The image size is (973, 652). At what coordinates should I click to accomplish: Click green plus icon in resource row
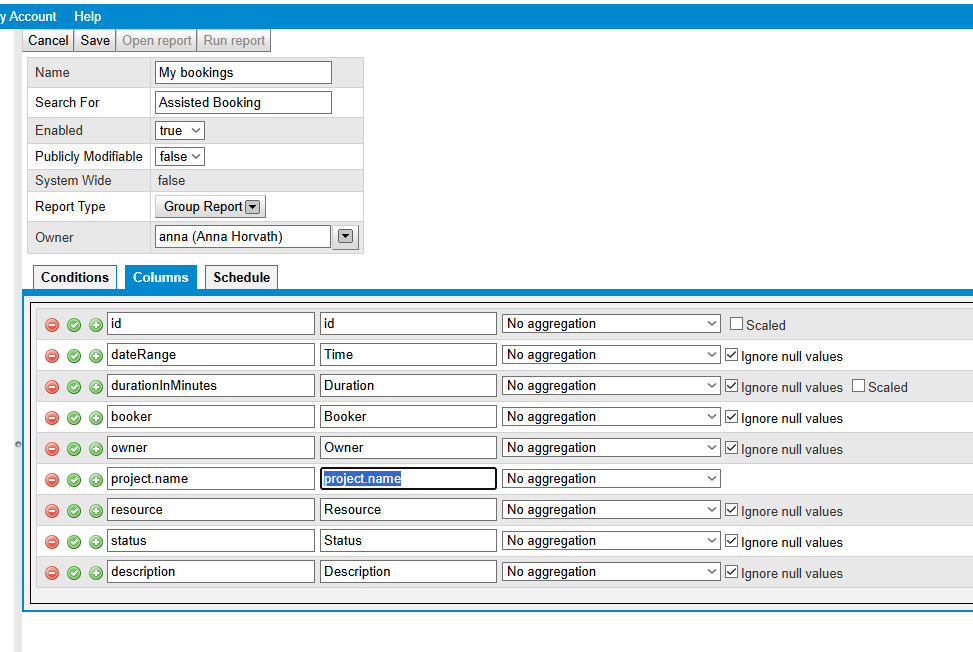coord(96,511)
